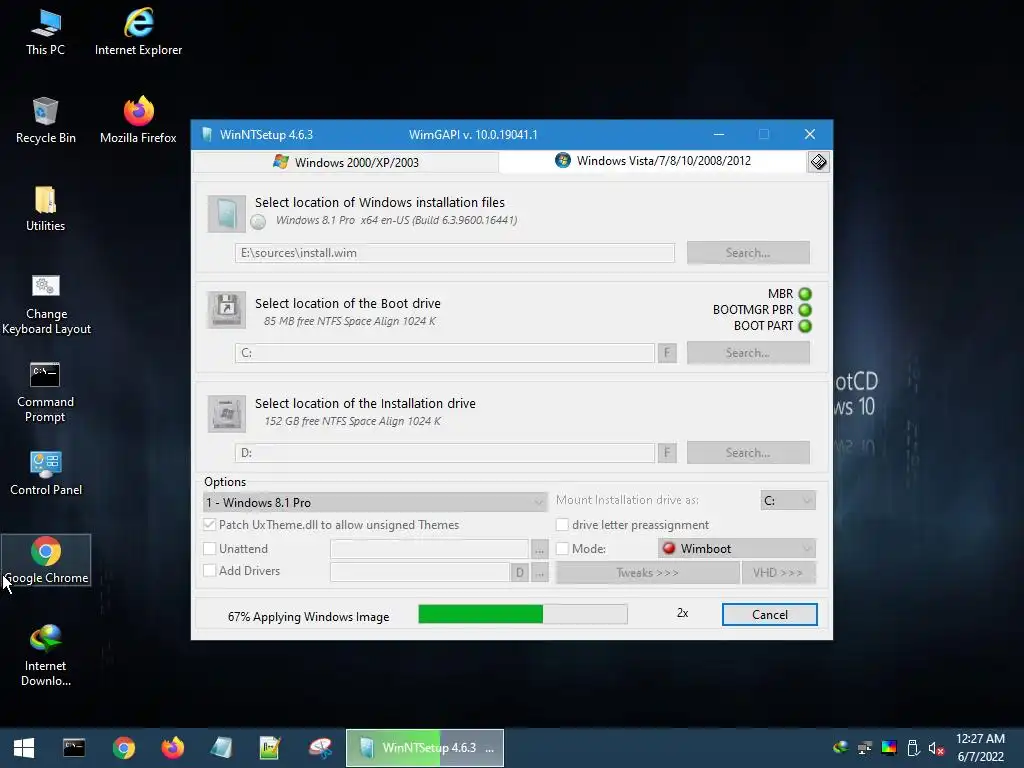Select Windows Vista/7/8/10/2008/2012 tab
1024x768 pixels.
pos(653,161)
